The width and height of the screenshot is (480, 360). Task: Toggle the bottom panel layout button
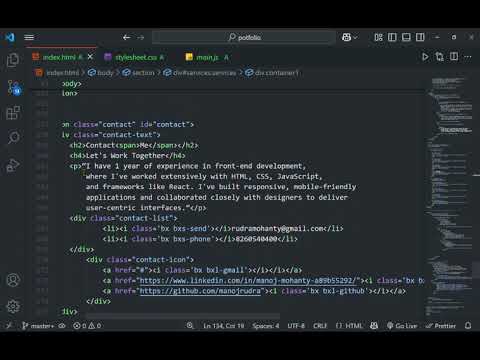point(406,37)
